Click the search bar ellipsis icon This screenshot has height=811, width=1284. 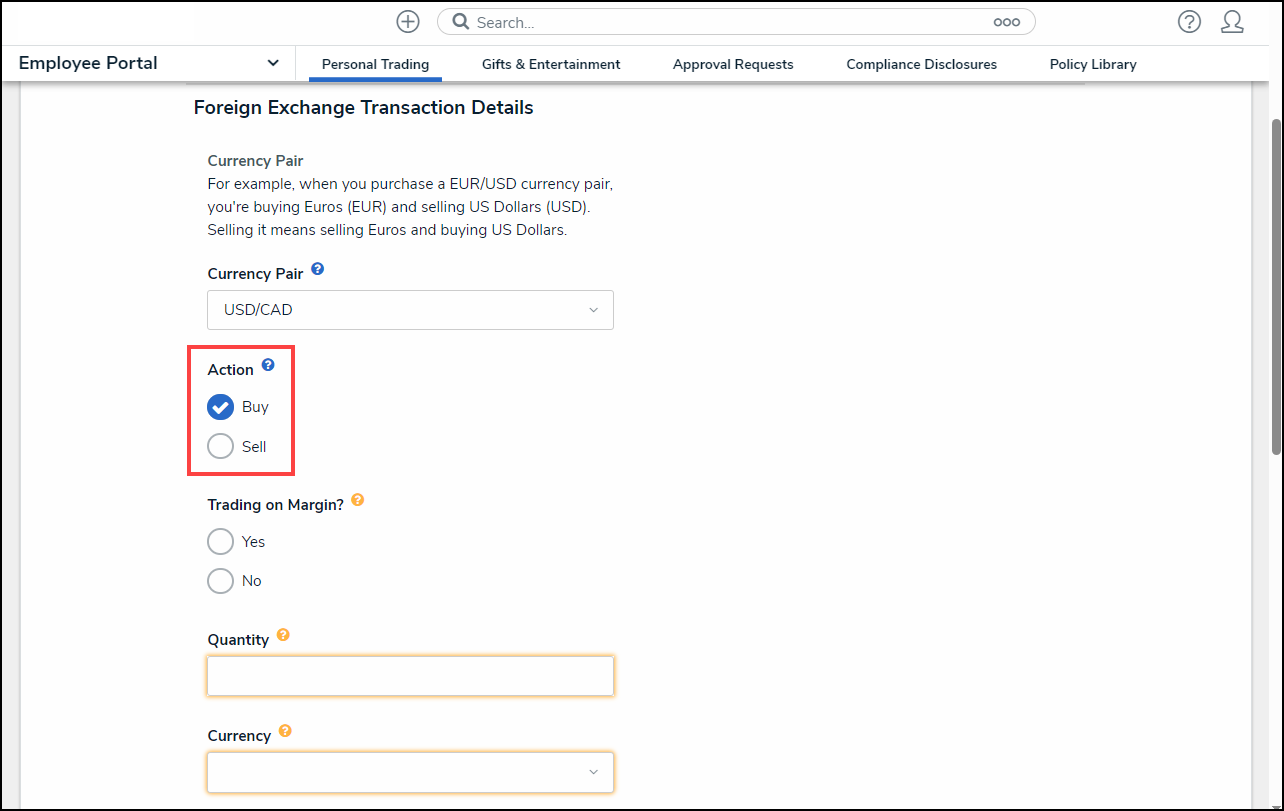(1006, 22)
